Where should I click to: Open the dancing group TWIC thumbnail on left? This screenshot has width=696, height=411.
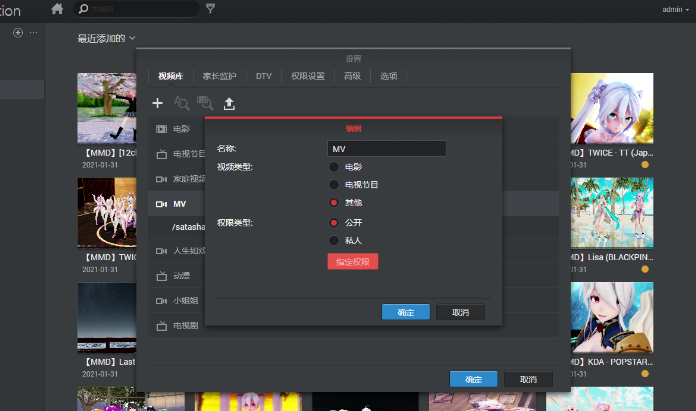tap(107, 213)
